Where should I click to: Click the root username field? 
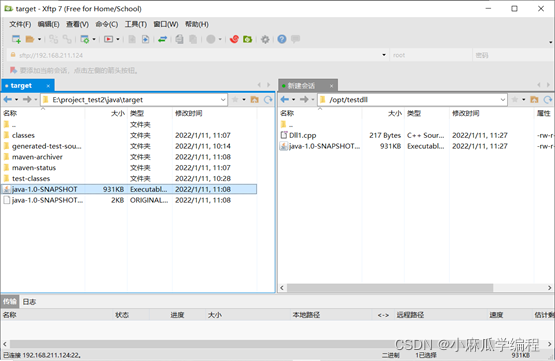pyautogui.click(x=431, y=55)
